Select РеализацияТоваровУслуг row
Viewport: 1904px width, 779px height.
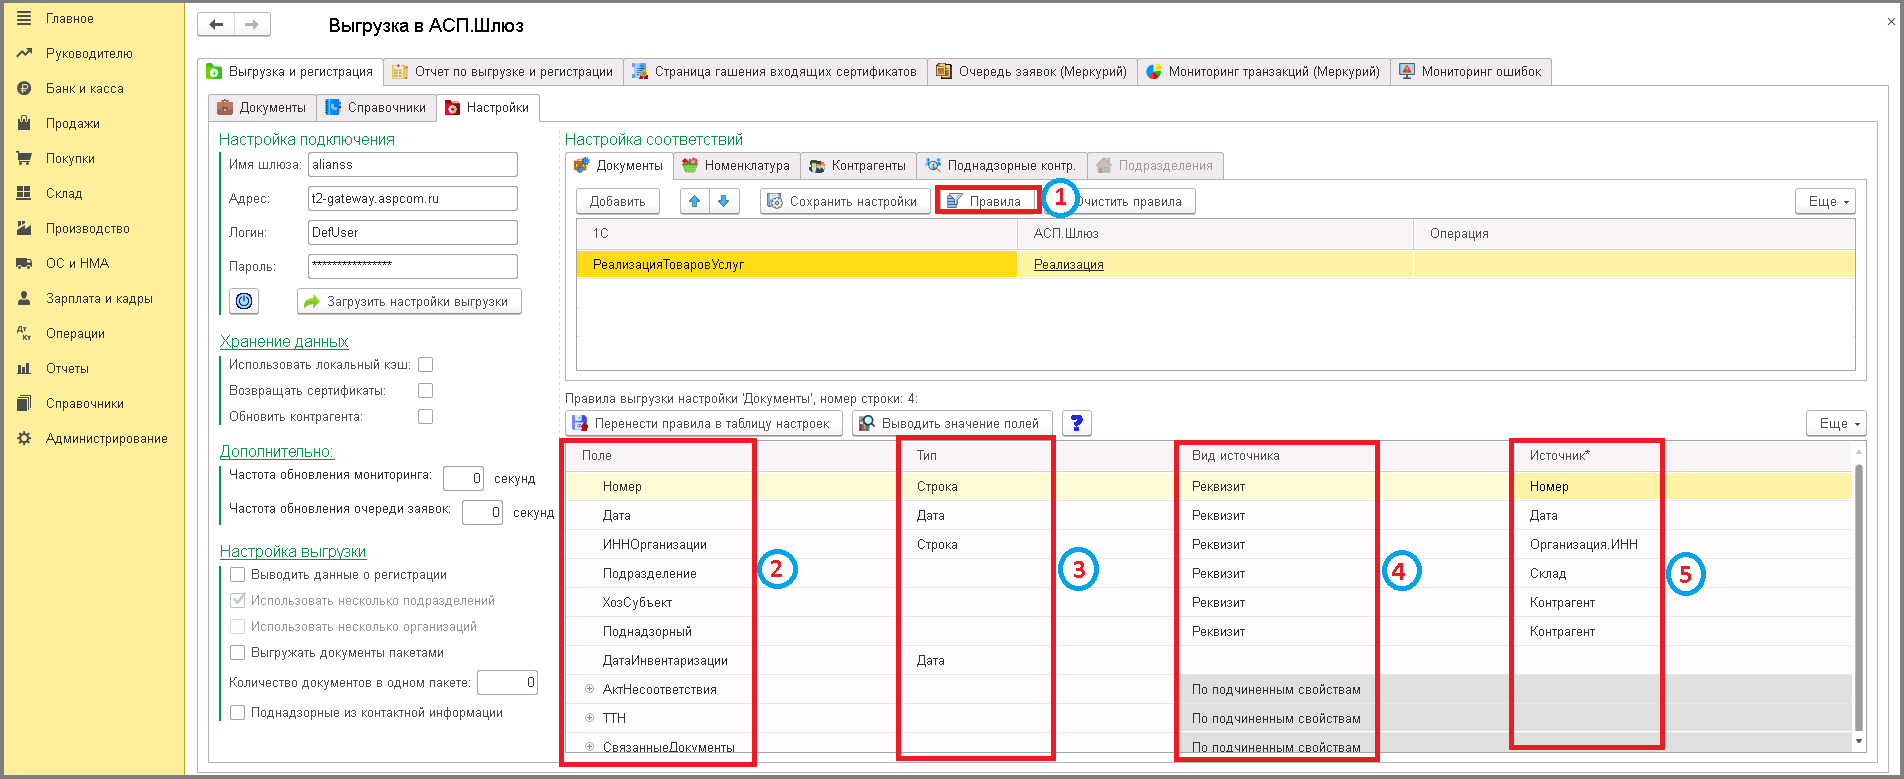pos(1216,264)
